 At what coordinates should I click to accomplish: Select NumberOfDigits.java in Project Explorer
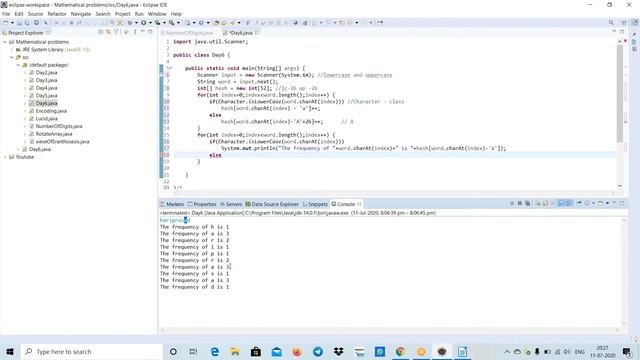point(58,127)
